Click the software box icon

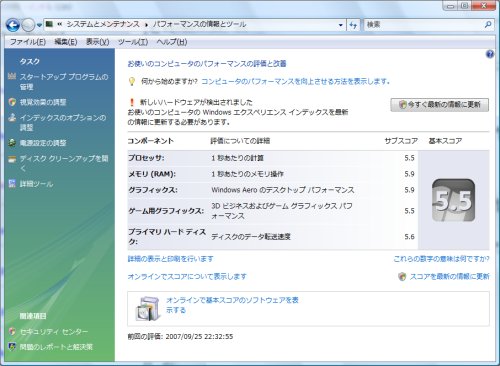(147, 308)
